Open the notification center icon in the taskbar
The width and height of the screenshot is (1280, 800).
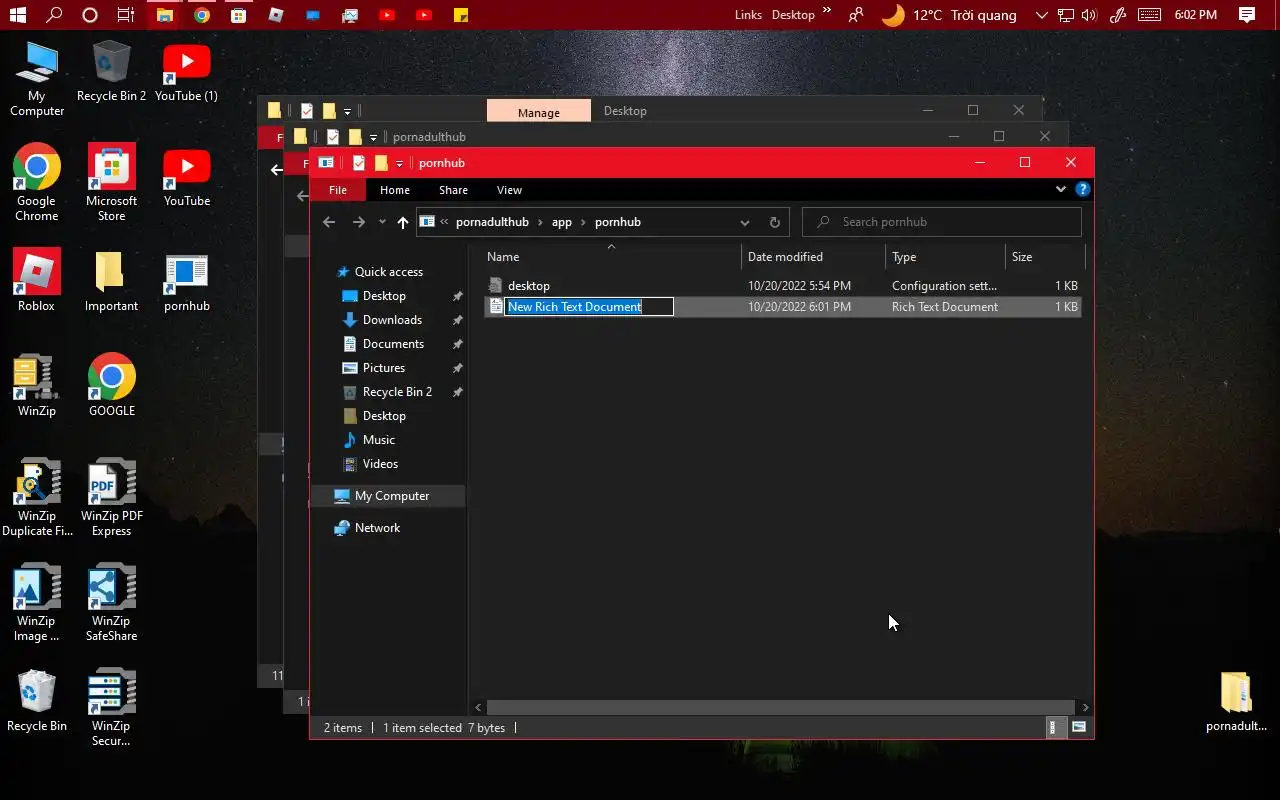(x=1247, y=15)
